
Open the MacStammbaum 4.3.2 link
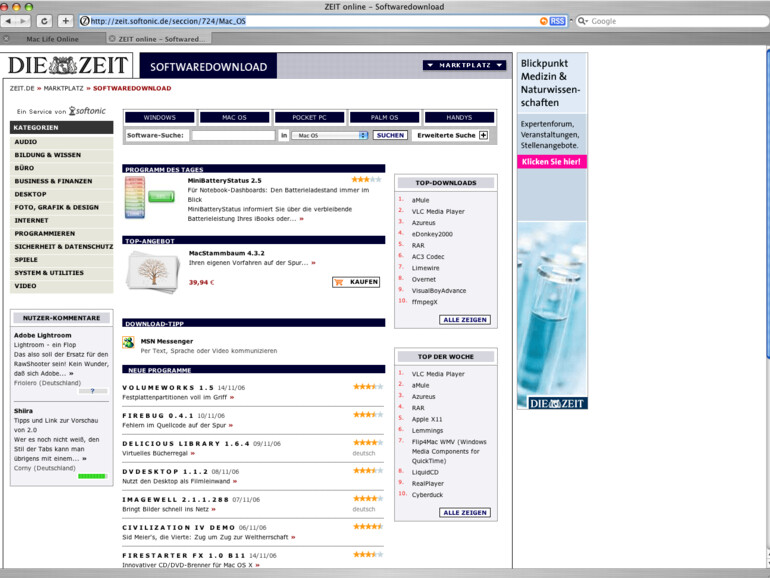click(x=226, y=253)
